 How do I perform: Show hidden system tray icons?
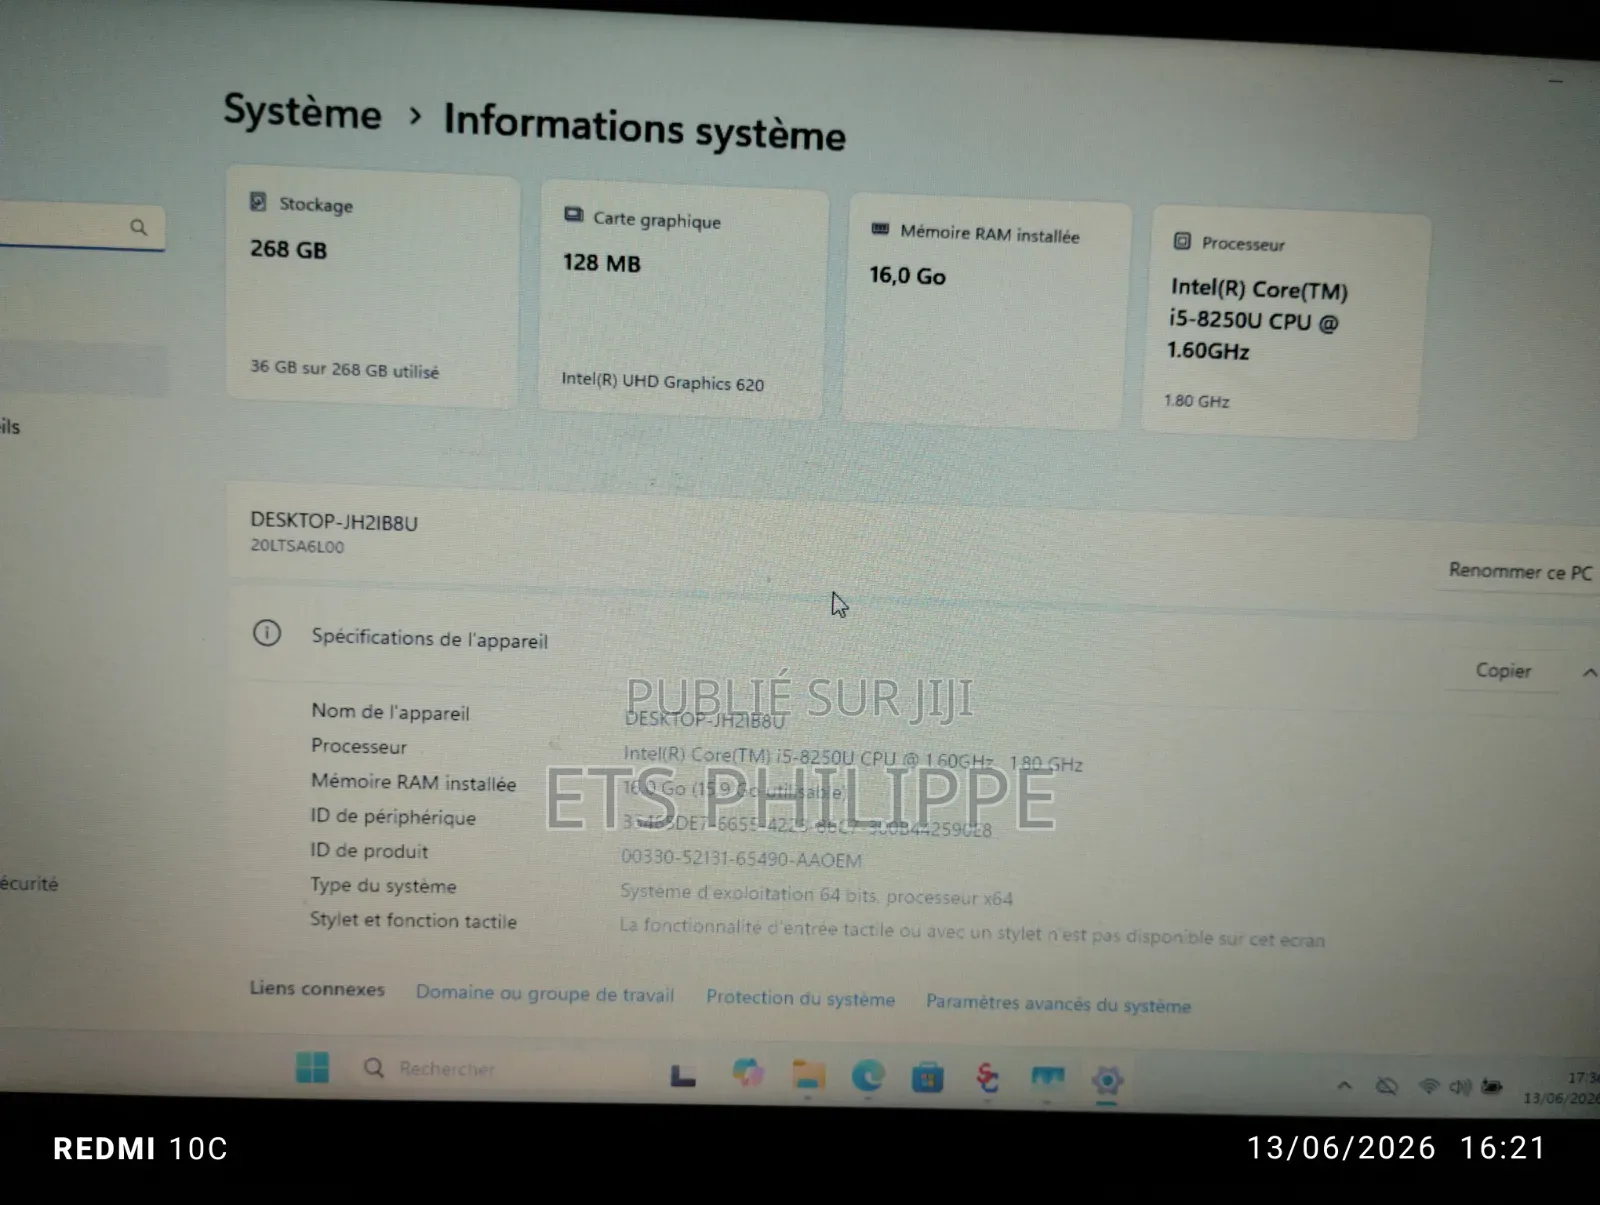(x=1344, y=1085)
